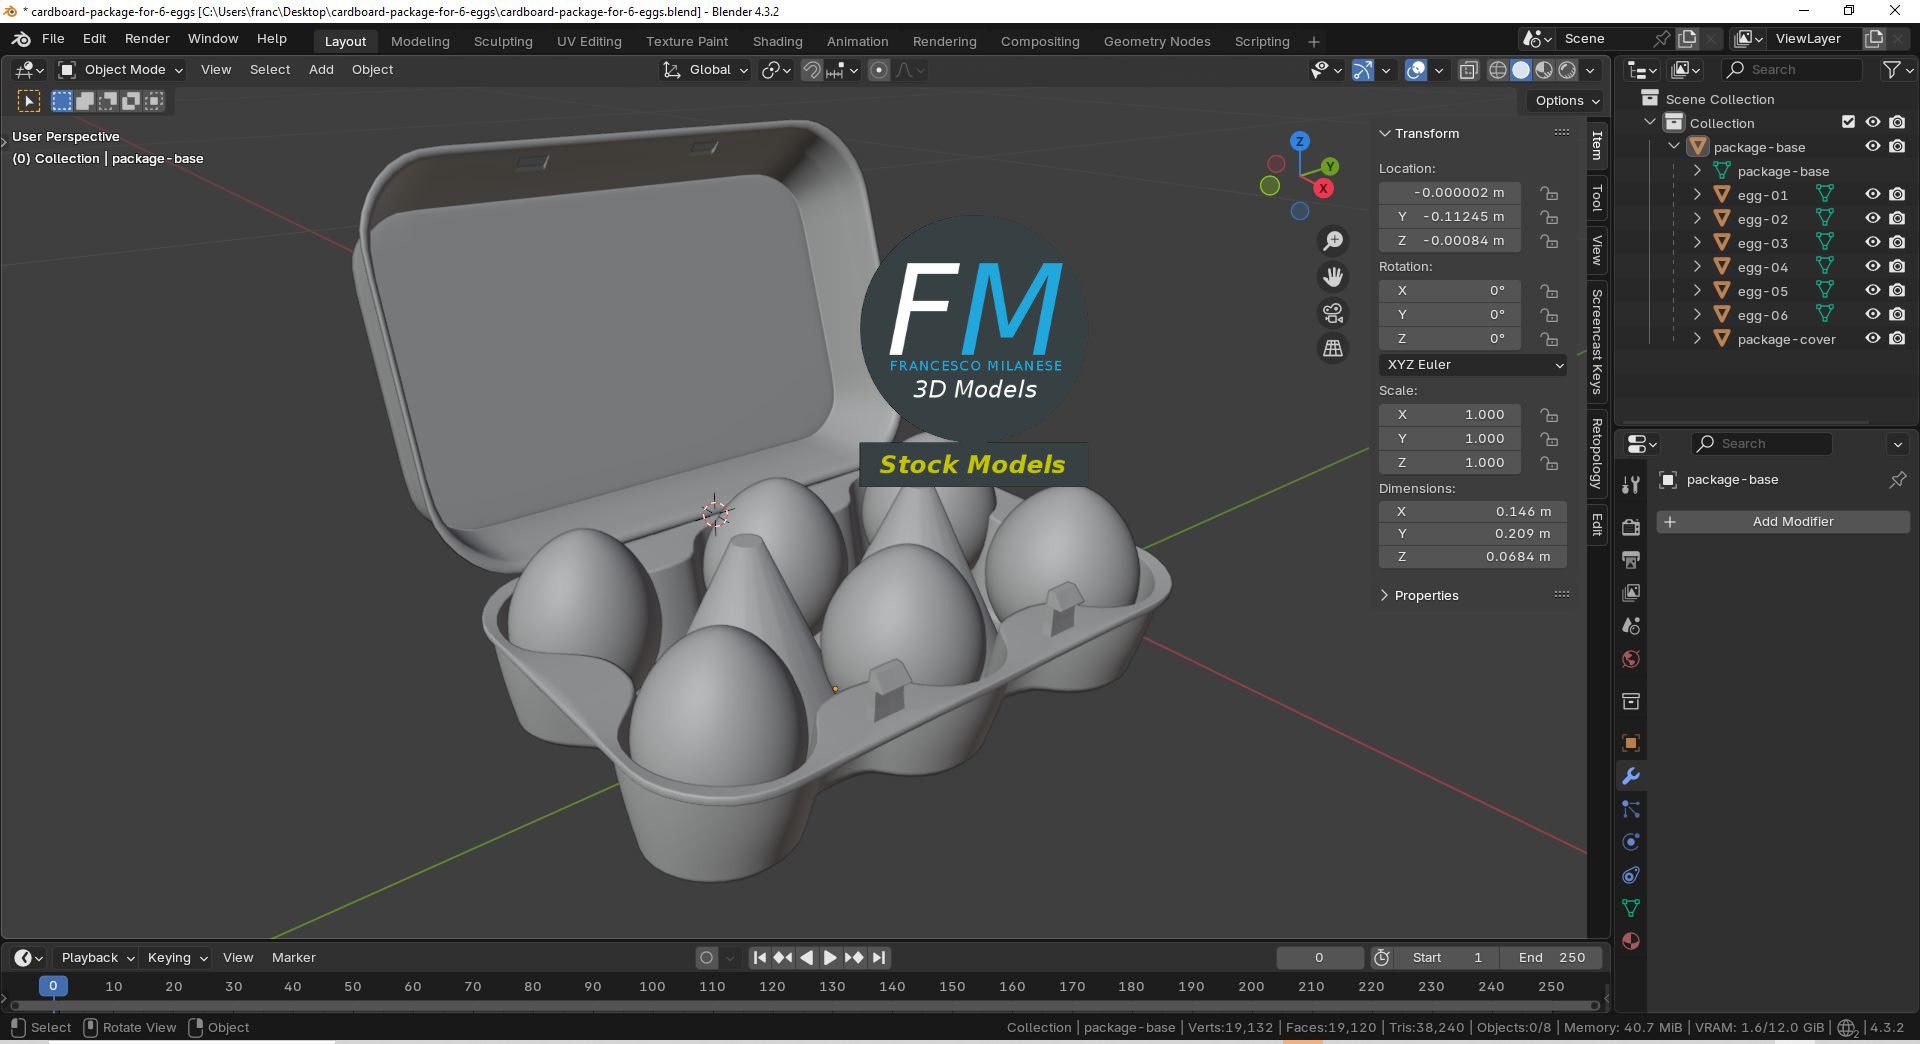Screen dimensions: 1920x1044
Task: Open the Scene properties tab
Action: (x=1631, y=626)
